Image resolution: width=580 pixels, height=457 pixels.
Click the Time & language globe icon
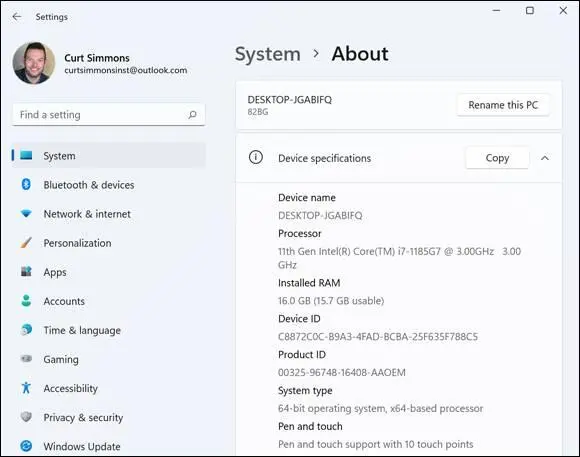coord(26,330)
